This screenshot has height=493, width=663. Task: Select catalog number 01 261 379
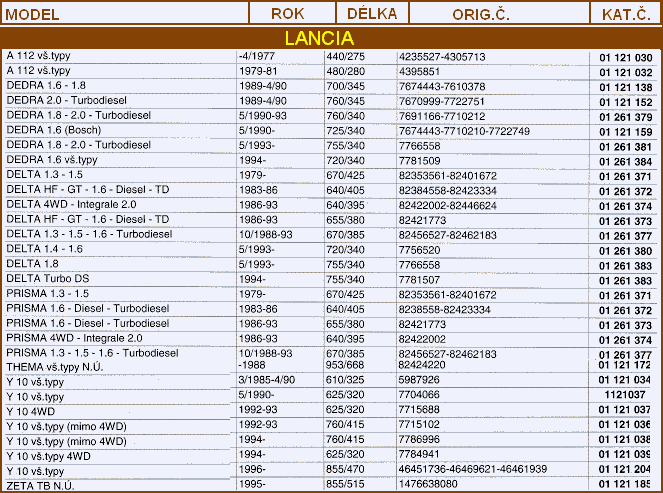point(626,117)
